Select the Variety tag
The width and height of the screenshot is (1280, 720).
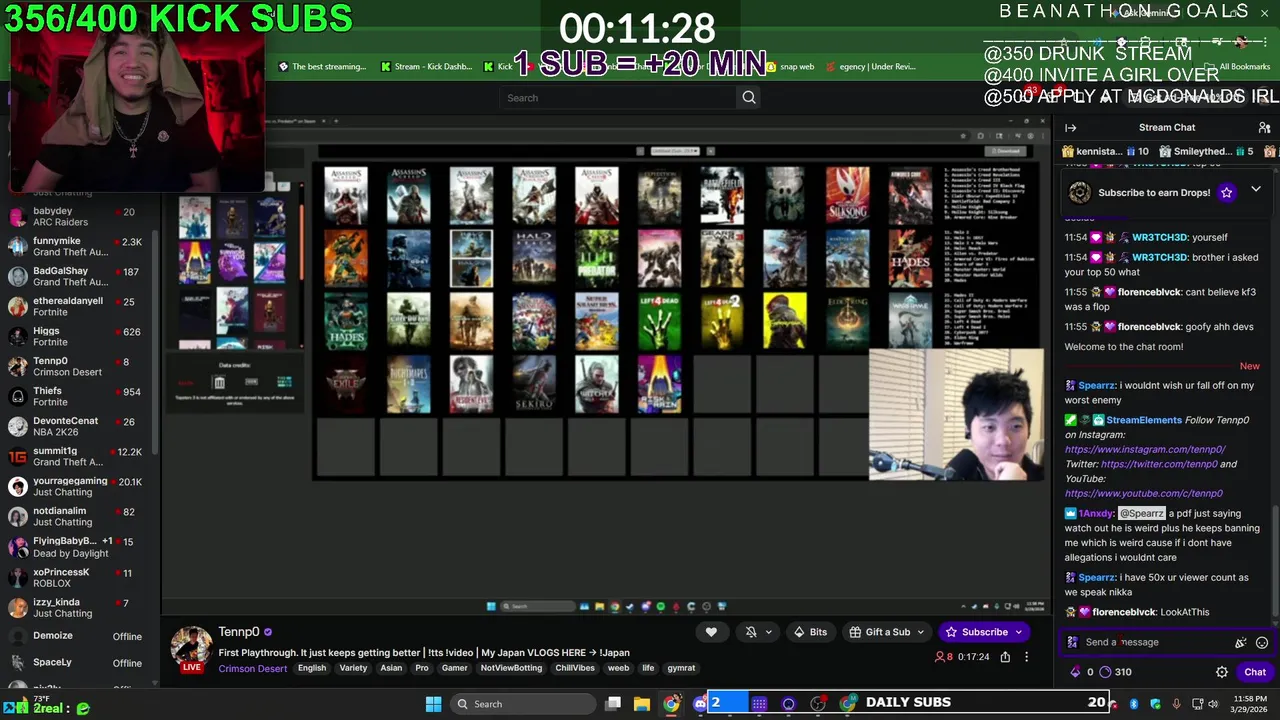click(x=353, y=668)
